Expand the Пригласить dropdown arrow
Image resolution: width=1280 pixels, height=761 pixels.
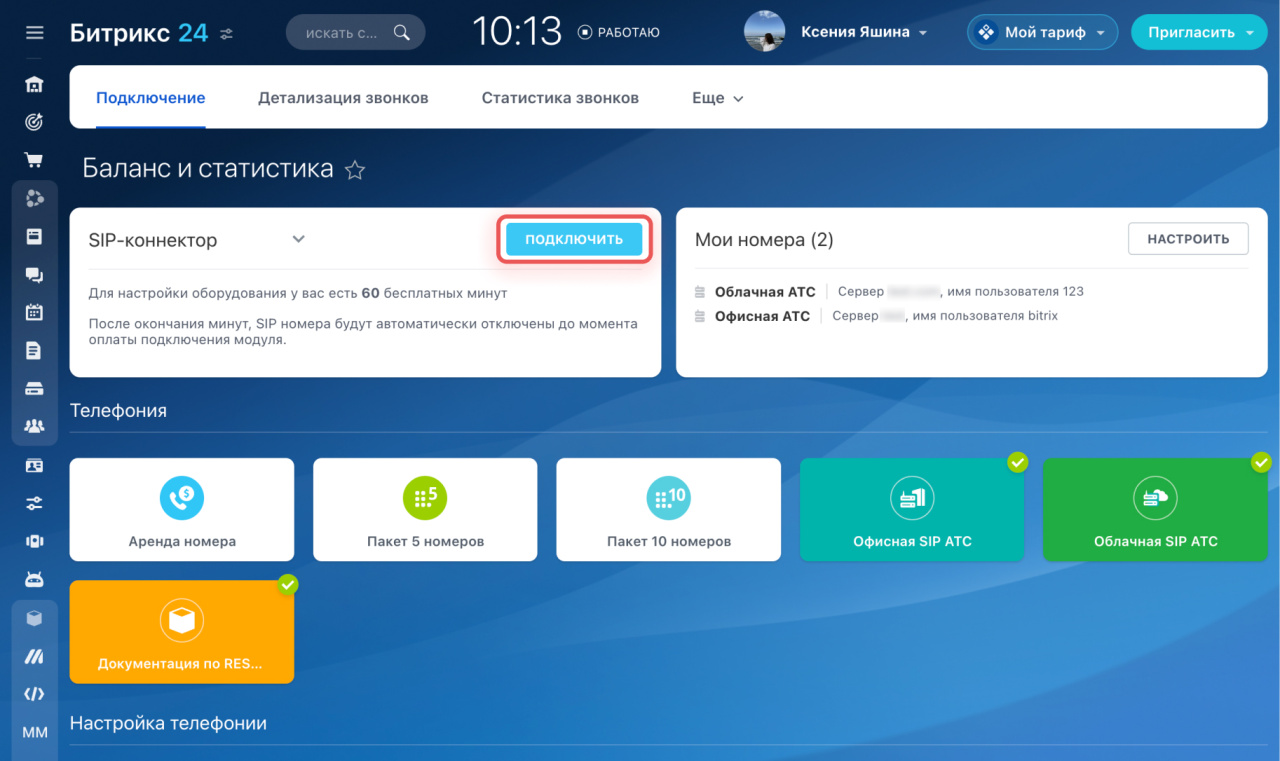(1250, 33)
